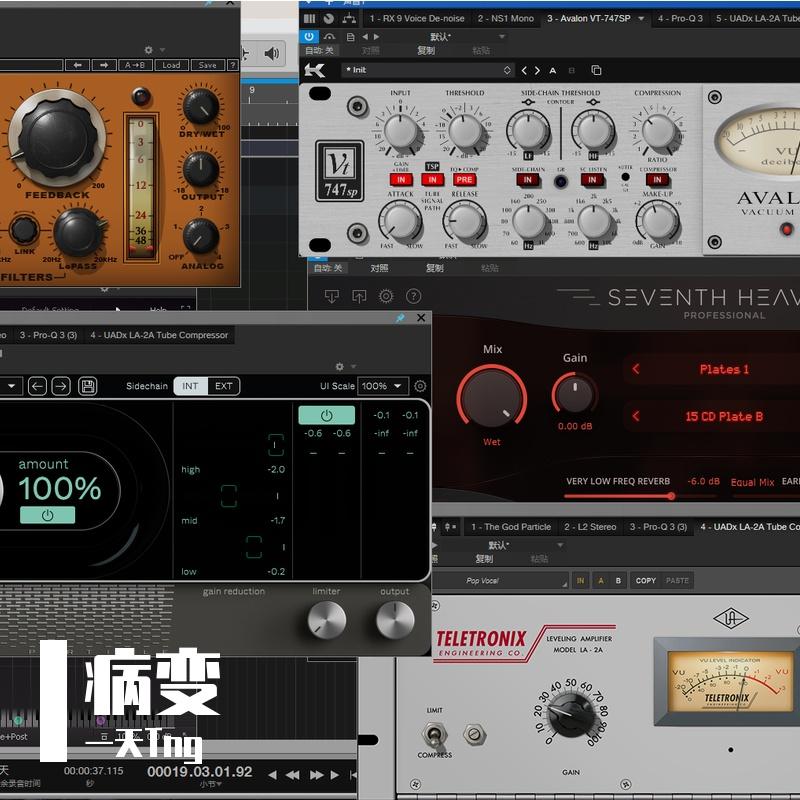Screen dimensions: 800x800
Task: Expand the Pop Vocal preset selector
Action: [515, 580]
